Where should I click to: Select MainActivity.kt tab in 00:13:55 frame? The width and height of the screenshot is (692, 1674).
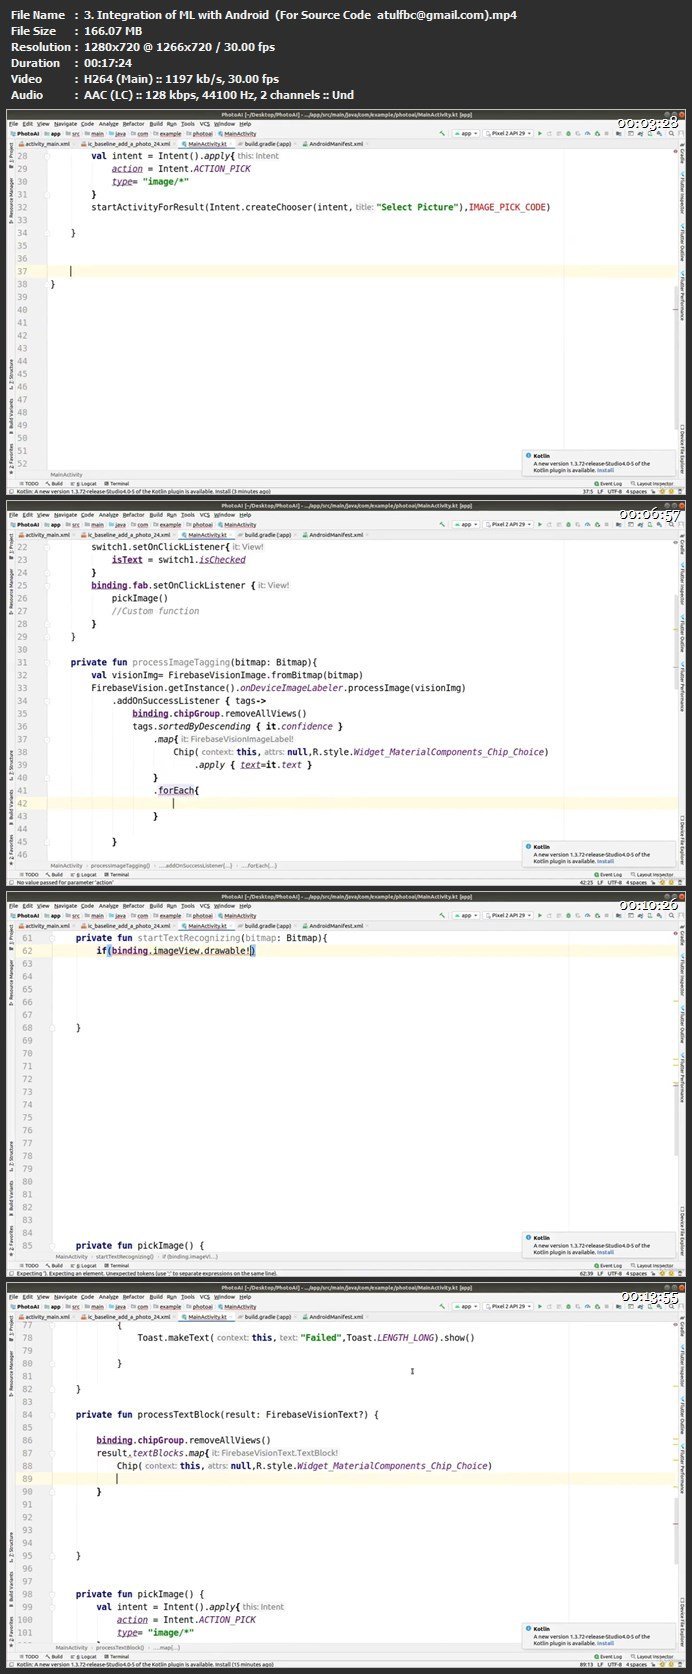[x=208, y=1317]
